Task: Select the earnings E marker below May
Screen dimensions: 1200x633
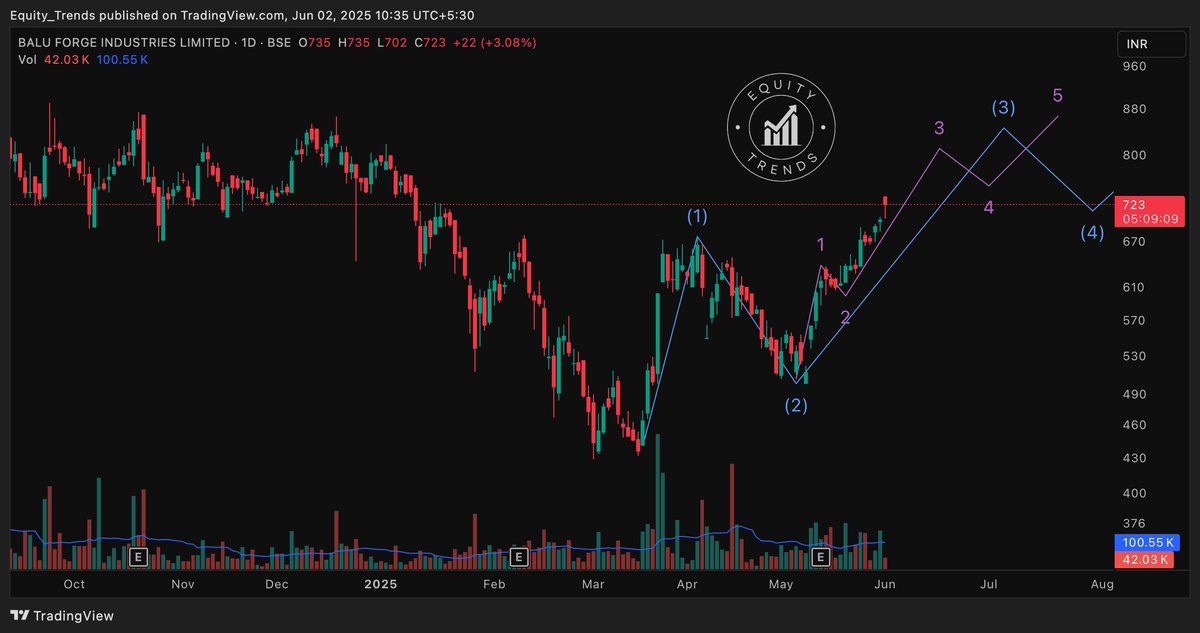Action: pos(822,557)
